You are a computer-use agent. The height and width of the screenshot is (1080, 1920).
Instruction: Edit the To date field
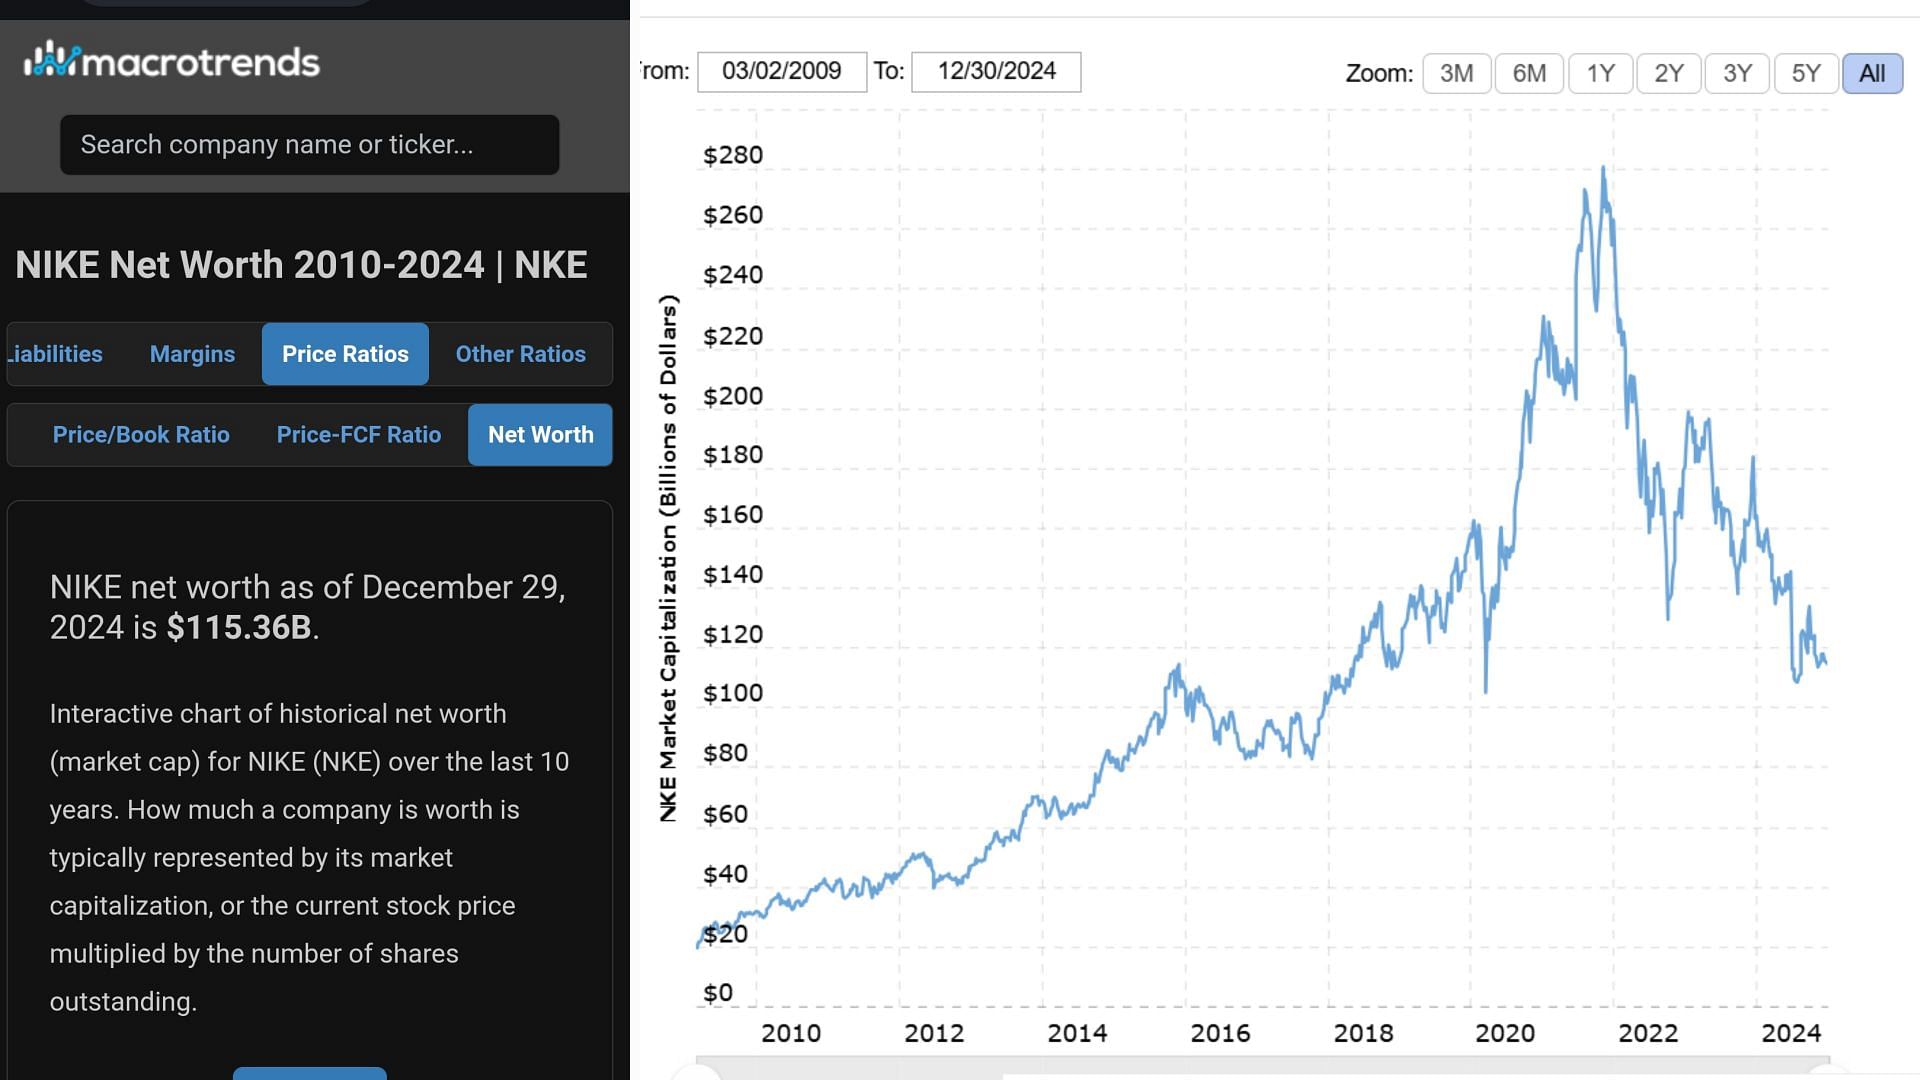point(996,72)
